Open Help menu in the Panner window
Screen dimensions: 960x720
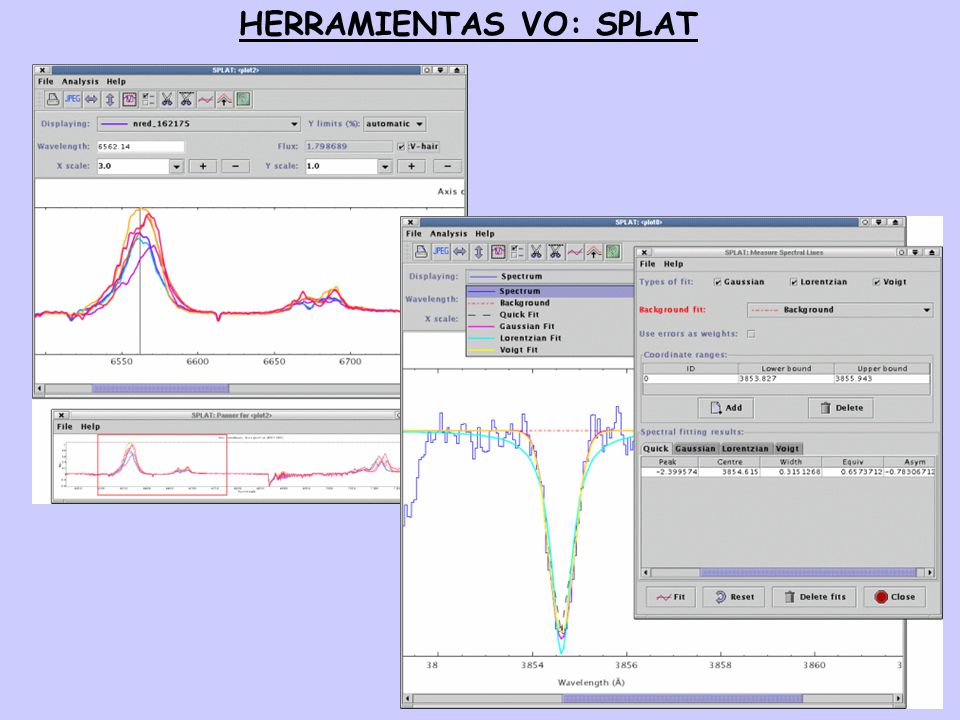click(x=90, y=427)
